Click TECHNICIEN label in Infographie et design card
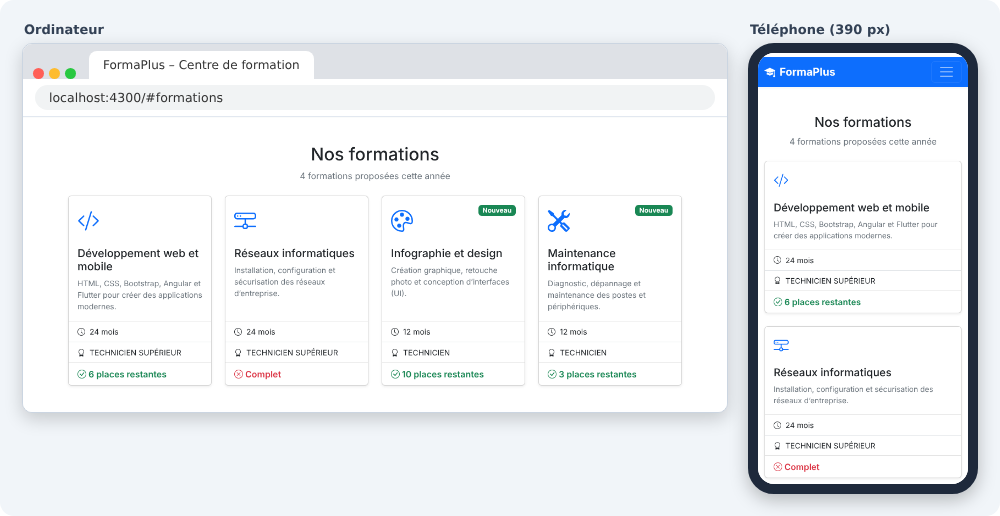The image size is (1000, 516). [426, 353]
